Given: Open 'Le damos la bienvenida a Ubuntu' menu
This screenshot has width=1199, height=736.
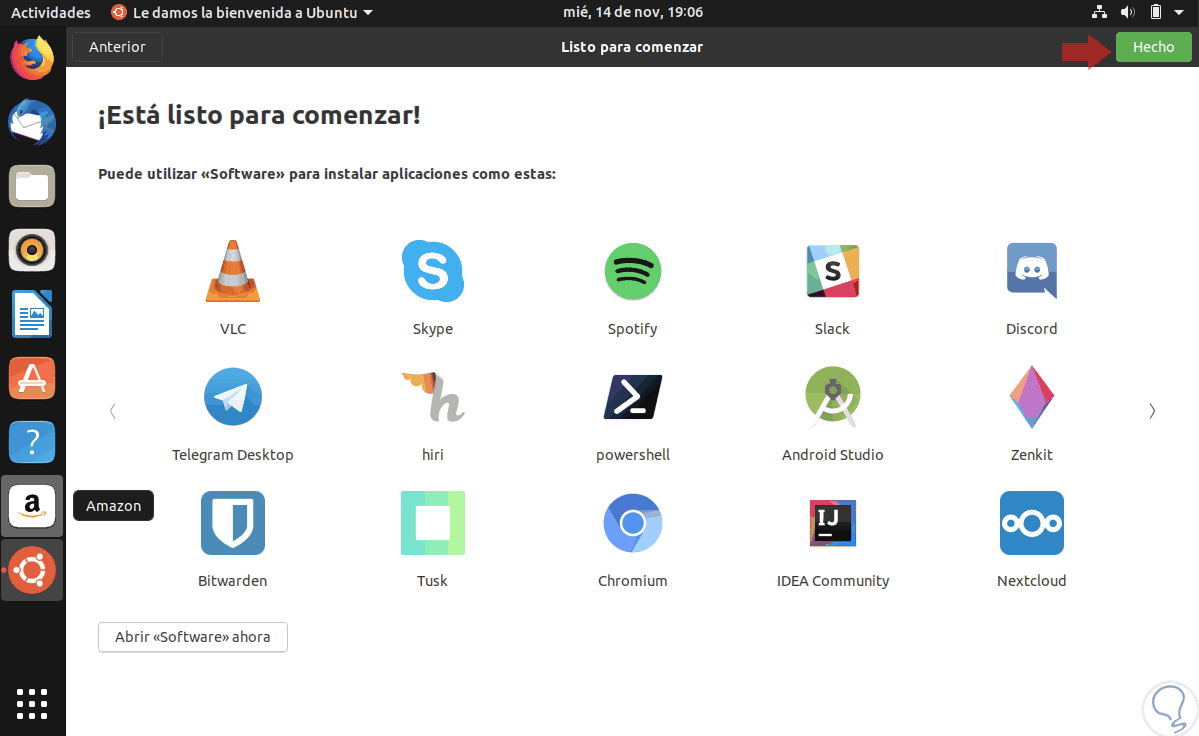Looking at the screenshot, I should point(242,12).
